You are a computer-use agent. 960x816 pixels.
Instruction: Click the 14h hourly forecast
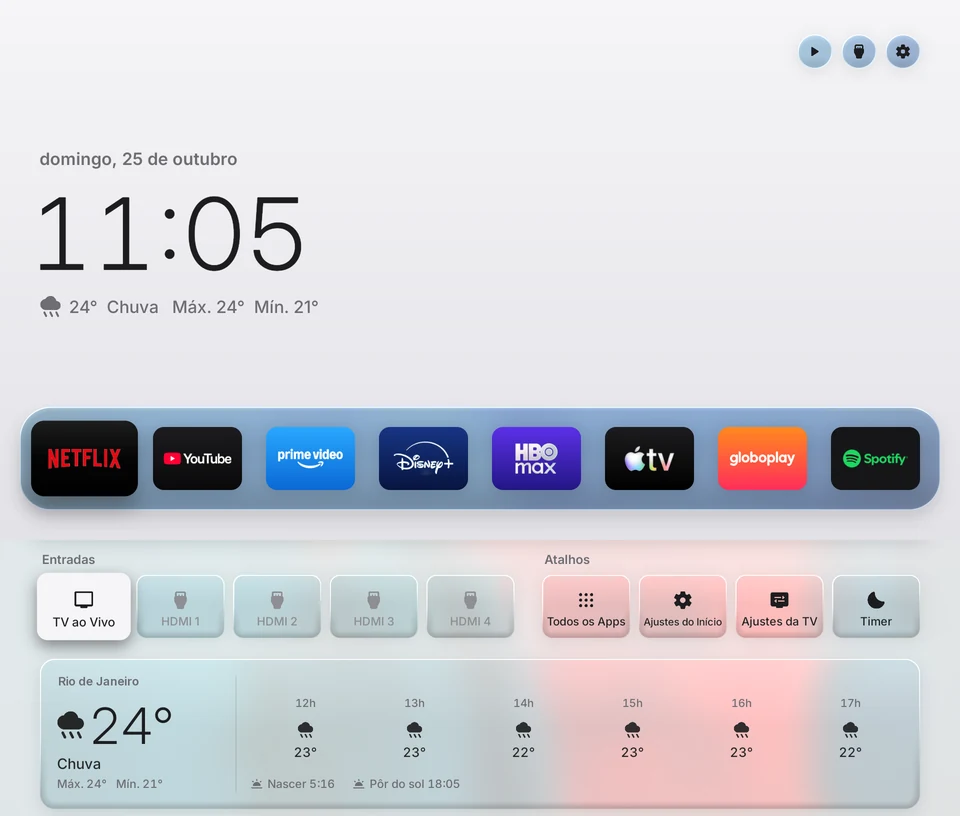pos(523,728)
